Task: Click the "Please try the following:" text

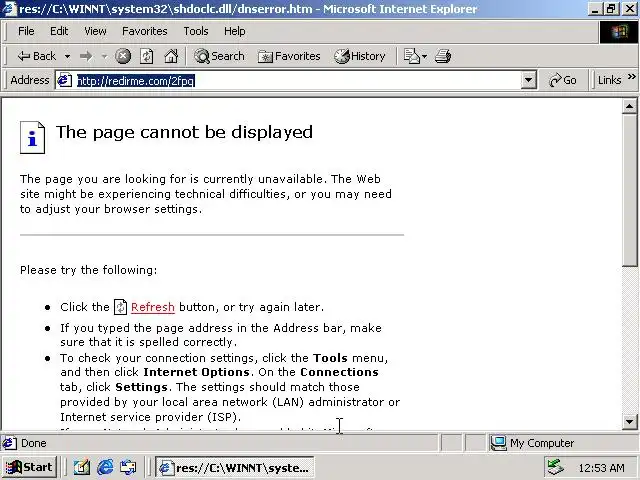Action: tap(89, 270)
